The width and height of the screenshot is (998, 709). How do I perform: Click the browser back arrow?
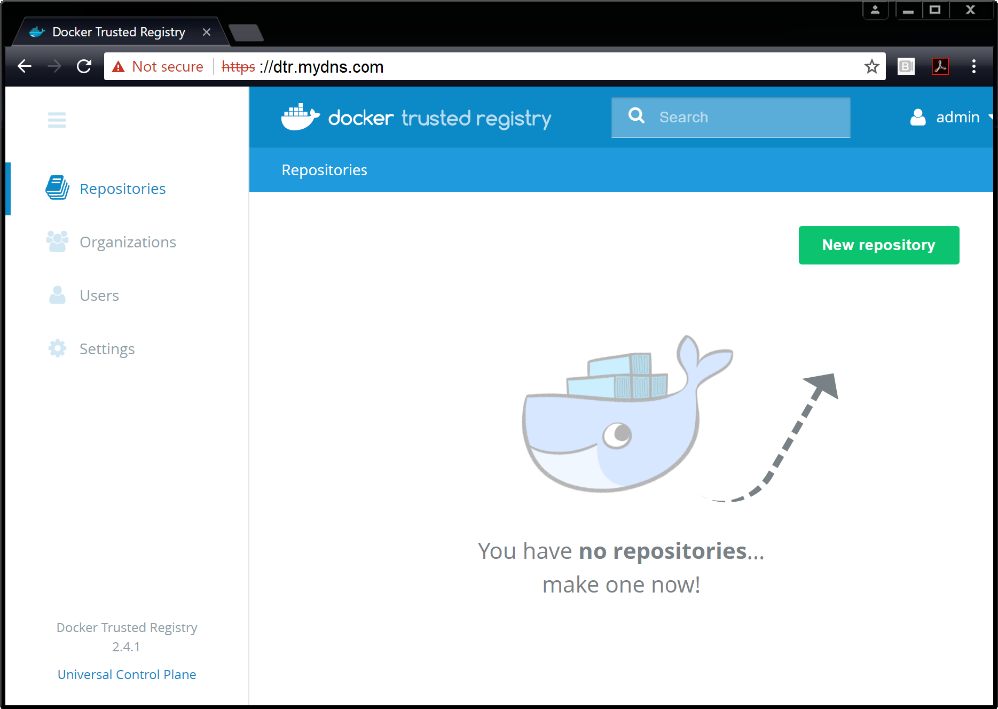[25, 66]
